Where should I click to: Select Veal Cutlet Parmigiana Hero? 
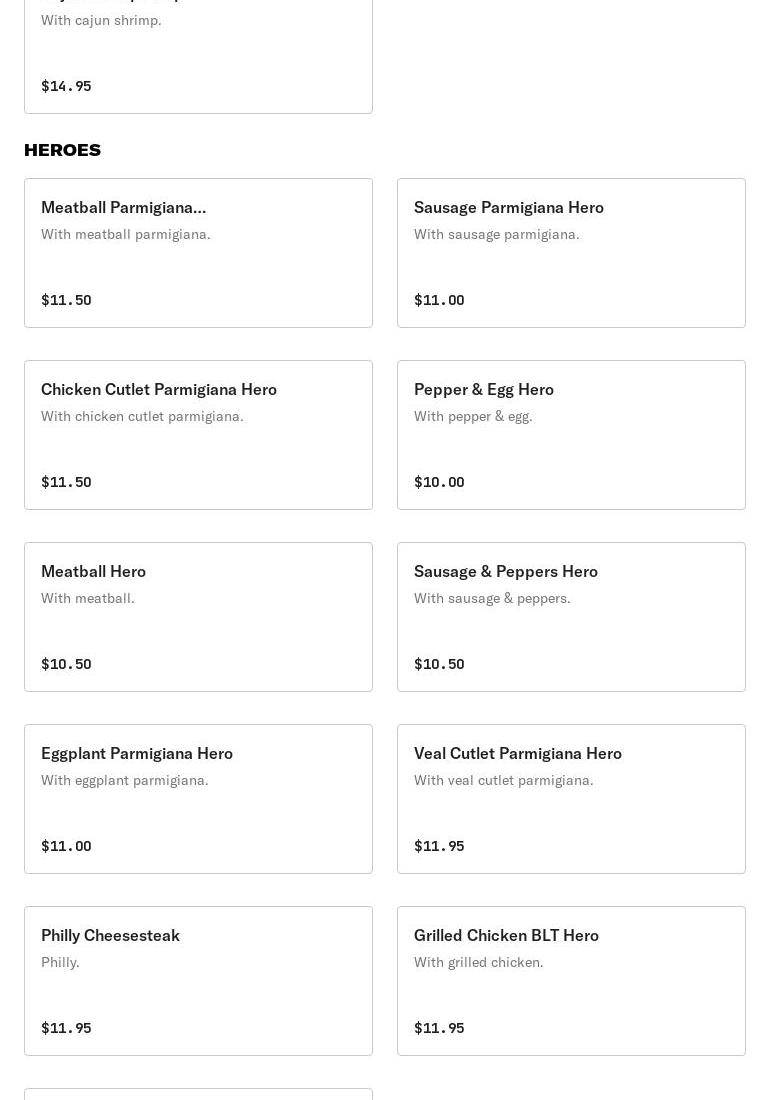tap(571, 798)
